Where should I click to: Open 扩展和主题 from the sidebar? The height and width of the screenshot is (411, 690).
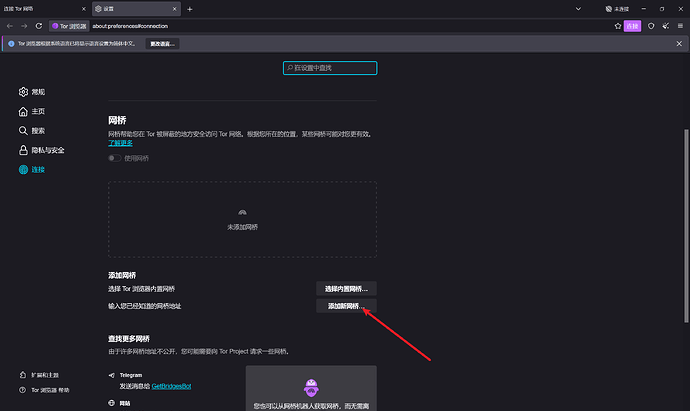pyautogui.click(x=39, y=375)
